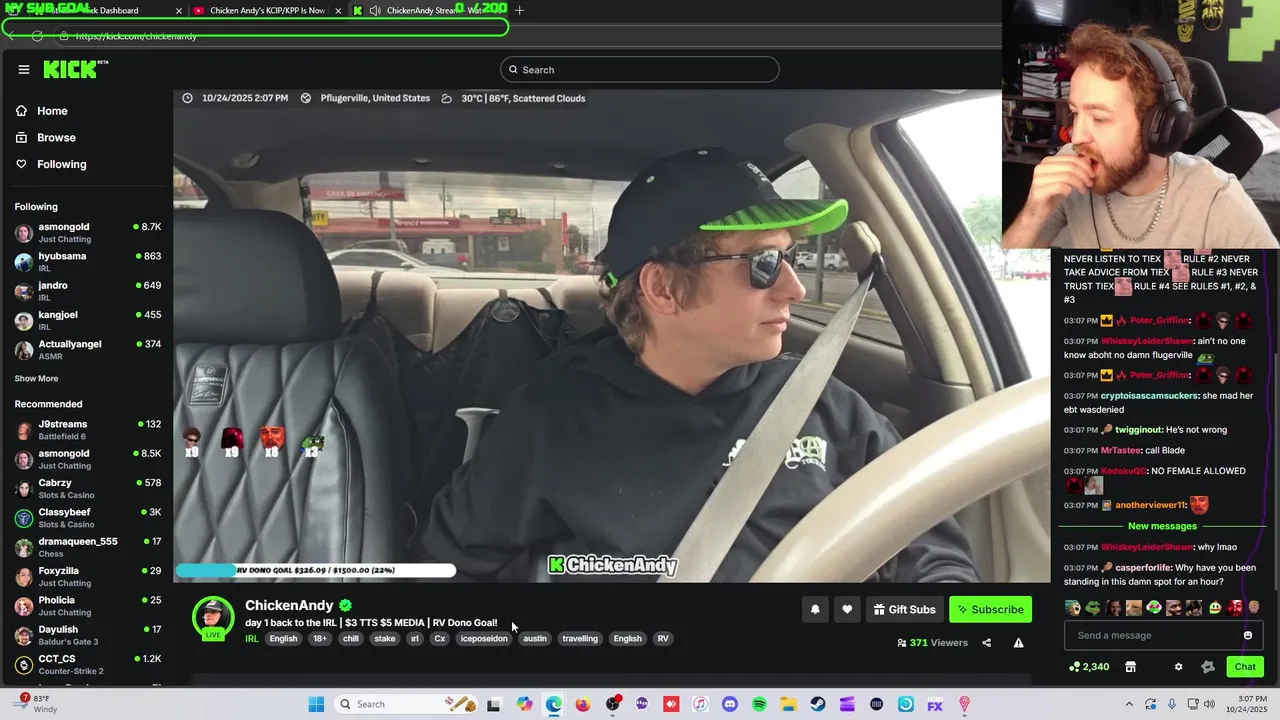Screen dimensions: 1280x720
Task: Open the emoji picker in chat
Action: coord(1247,635)
